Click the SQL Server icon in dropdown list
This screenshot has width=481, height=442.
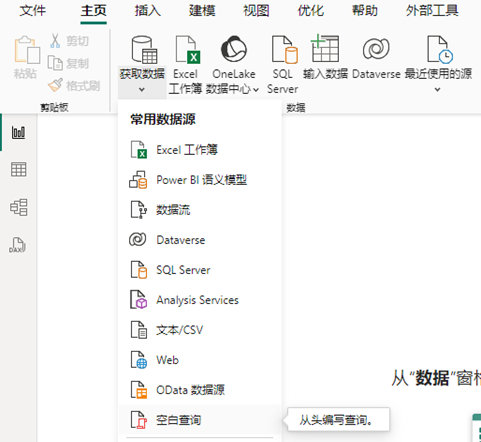[x=138, y=270]
